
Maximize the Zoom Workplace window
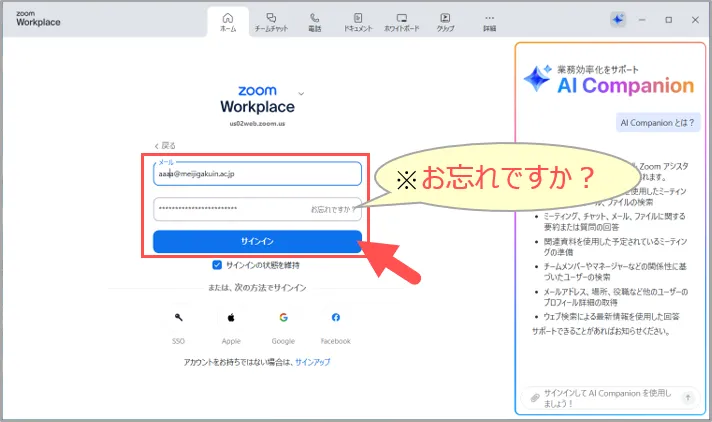coord(668,20)
